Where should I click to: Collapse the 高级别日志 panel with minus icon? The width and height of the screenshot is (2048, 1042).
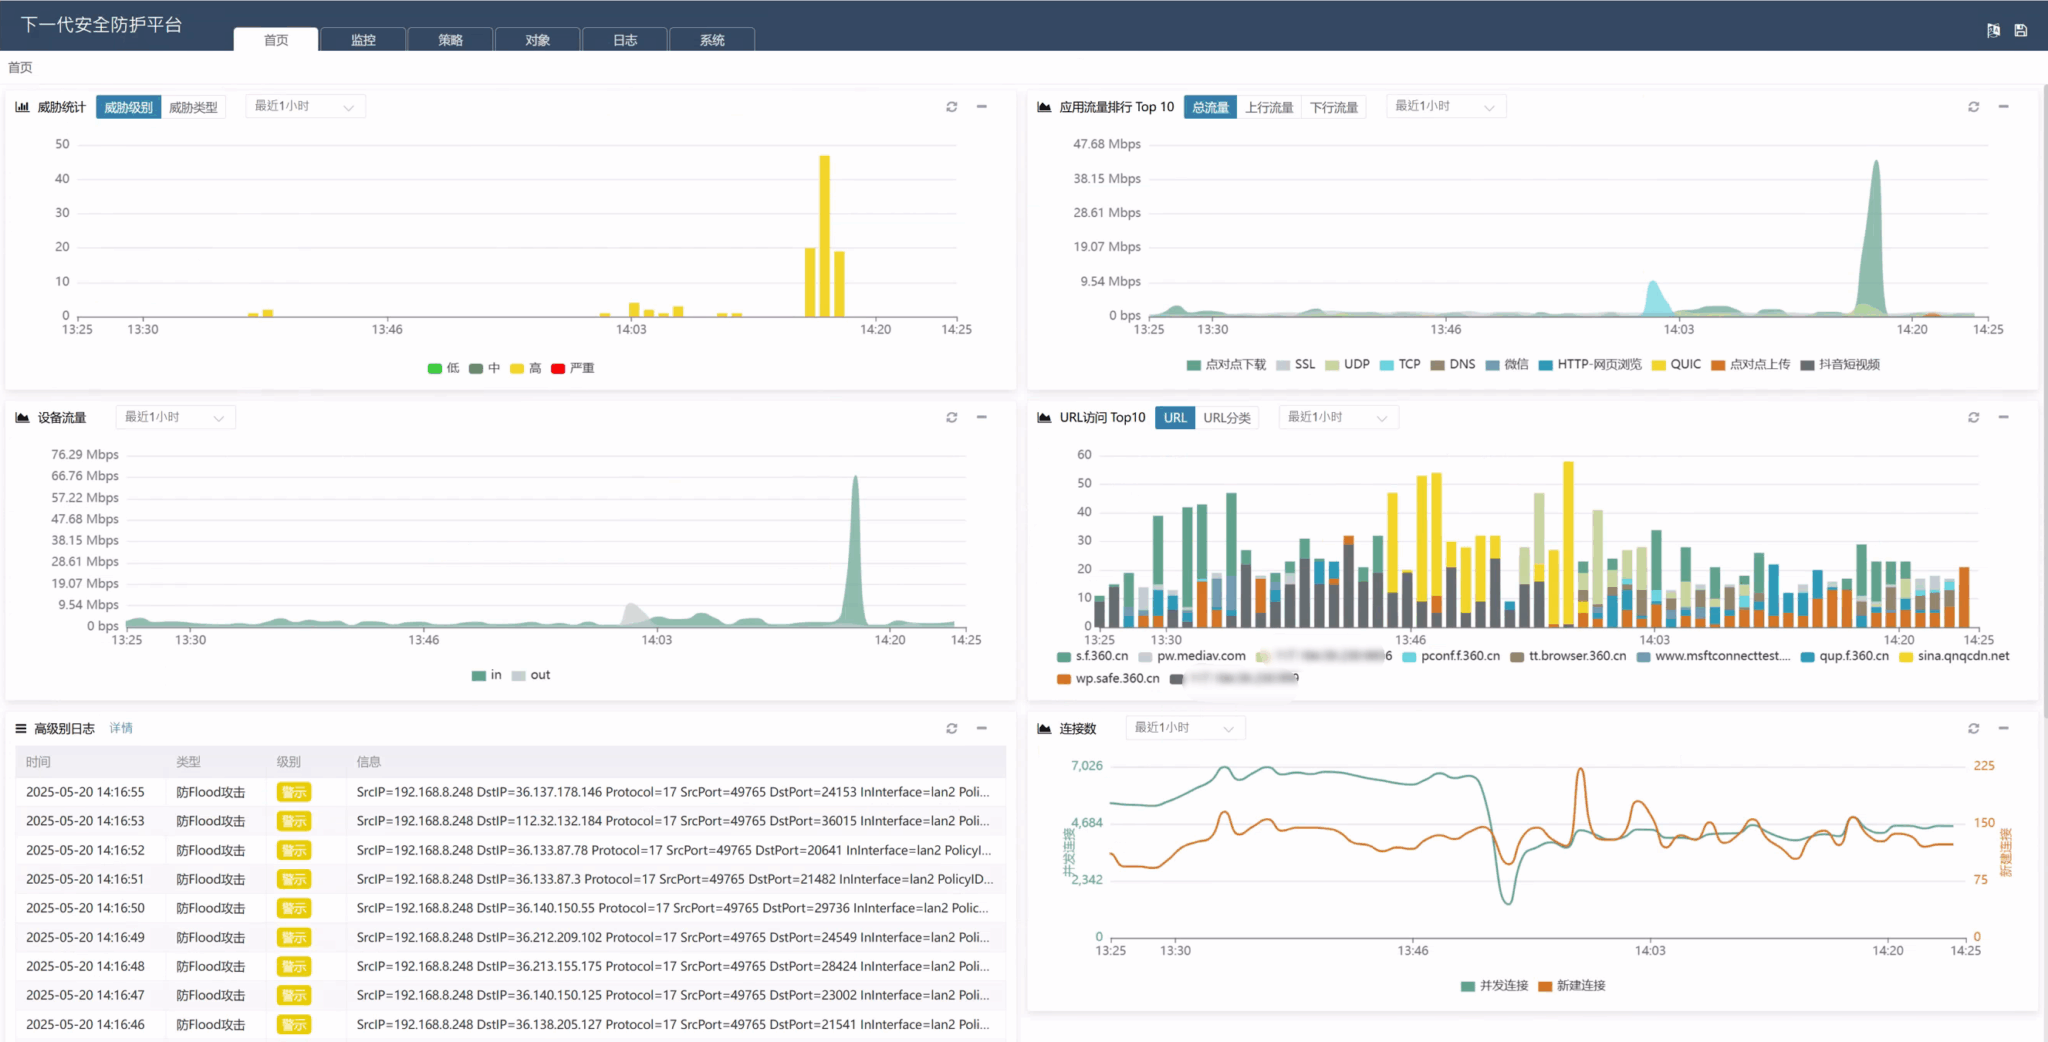[x=982, y=728]
